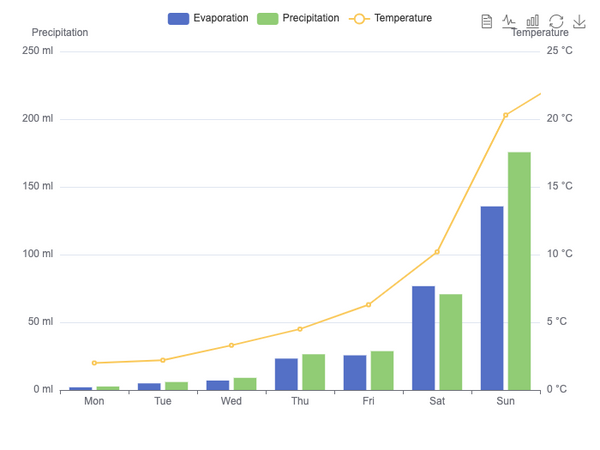Click the Temperature legend circle marker

click(x=359, y=19)
